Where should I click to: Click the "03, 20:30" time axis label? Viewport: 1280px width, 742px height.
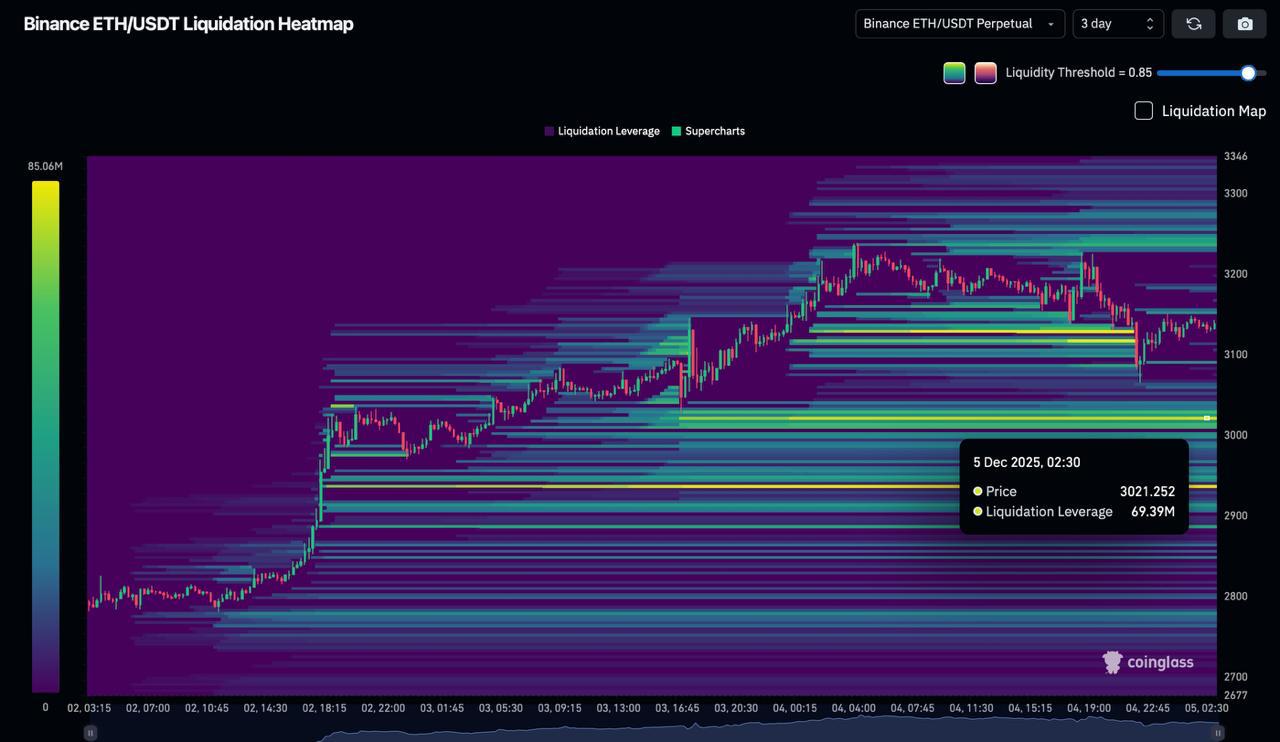click(x=737, y=708)
